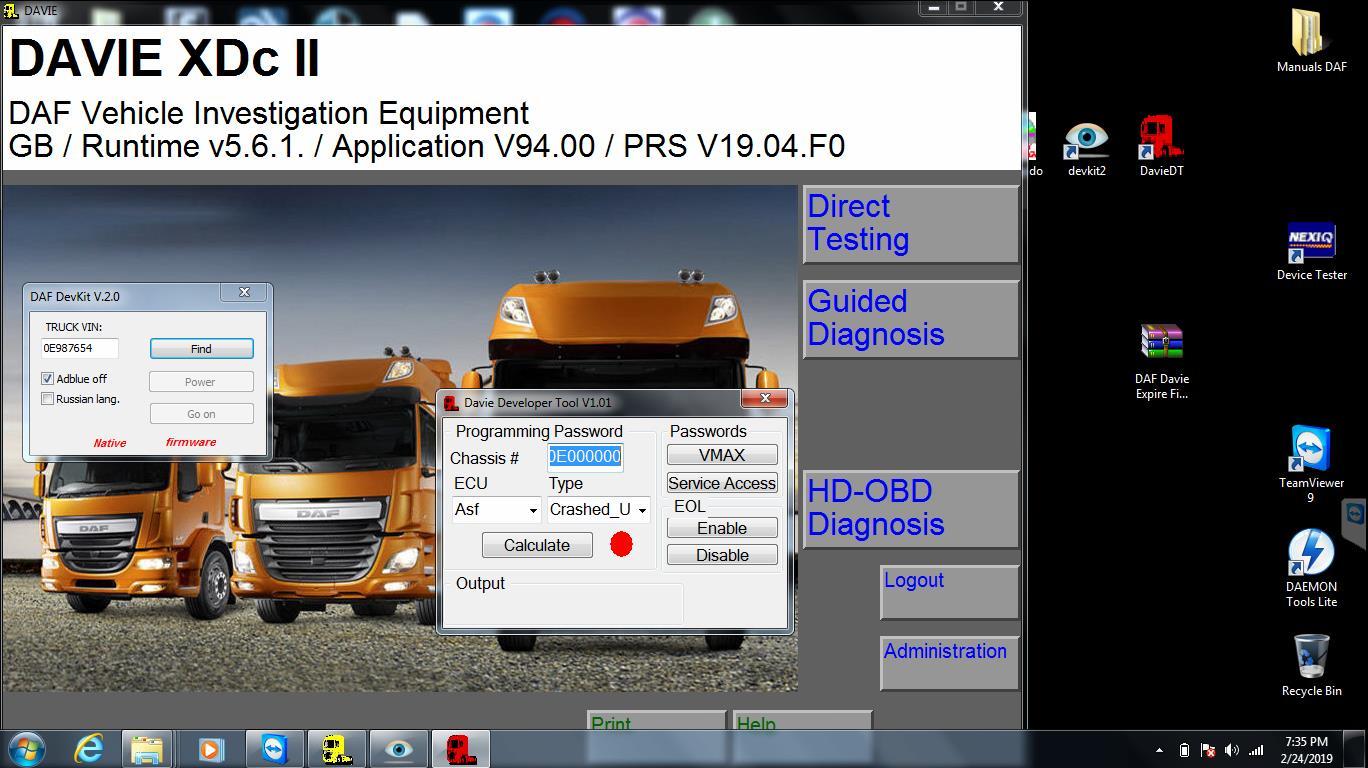Expand the ECU dropdown showing Asf
1368x768 pixels.
click(x=533, y=510)
